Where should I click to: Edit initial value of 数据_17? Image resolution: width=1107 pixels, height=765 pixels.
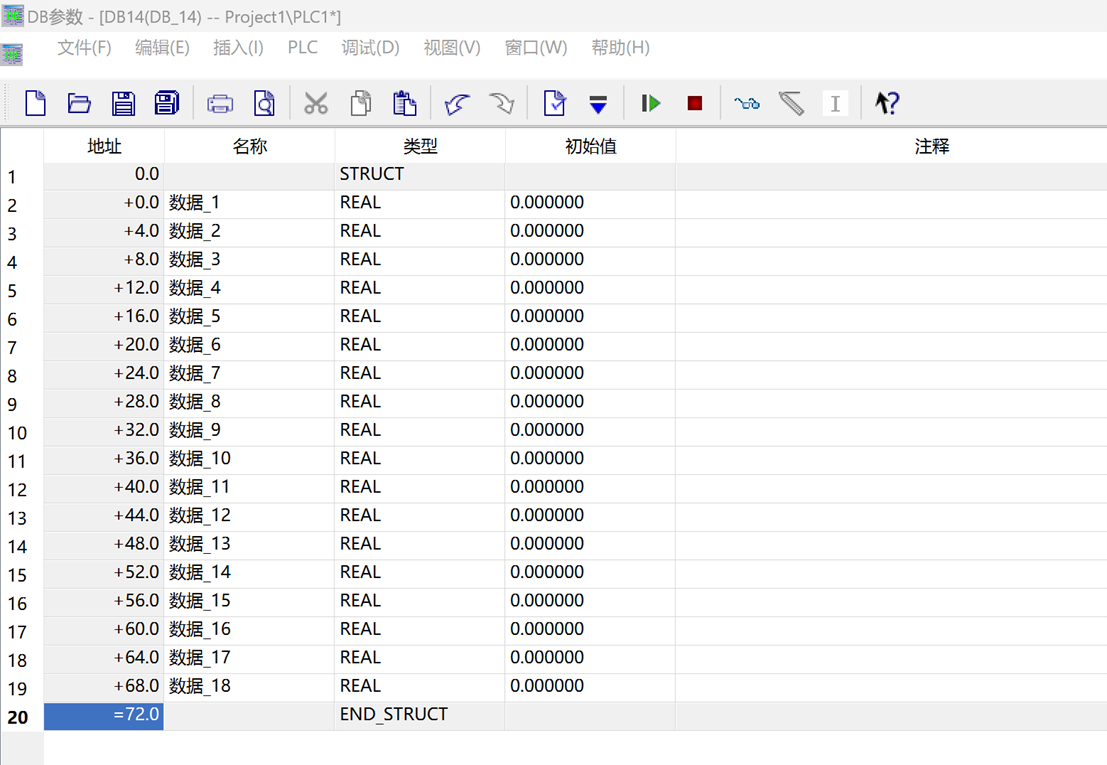point(590,658)
